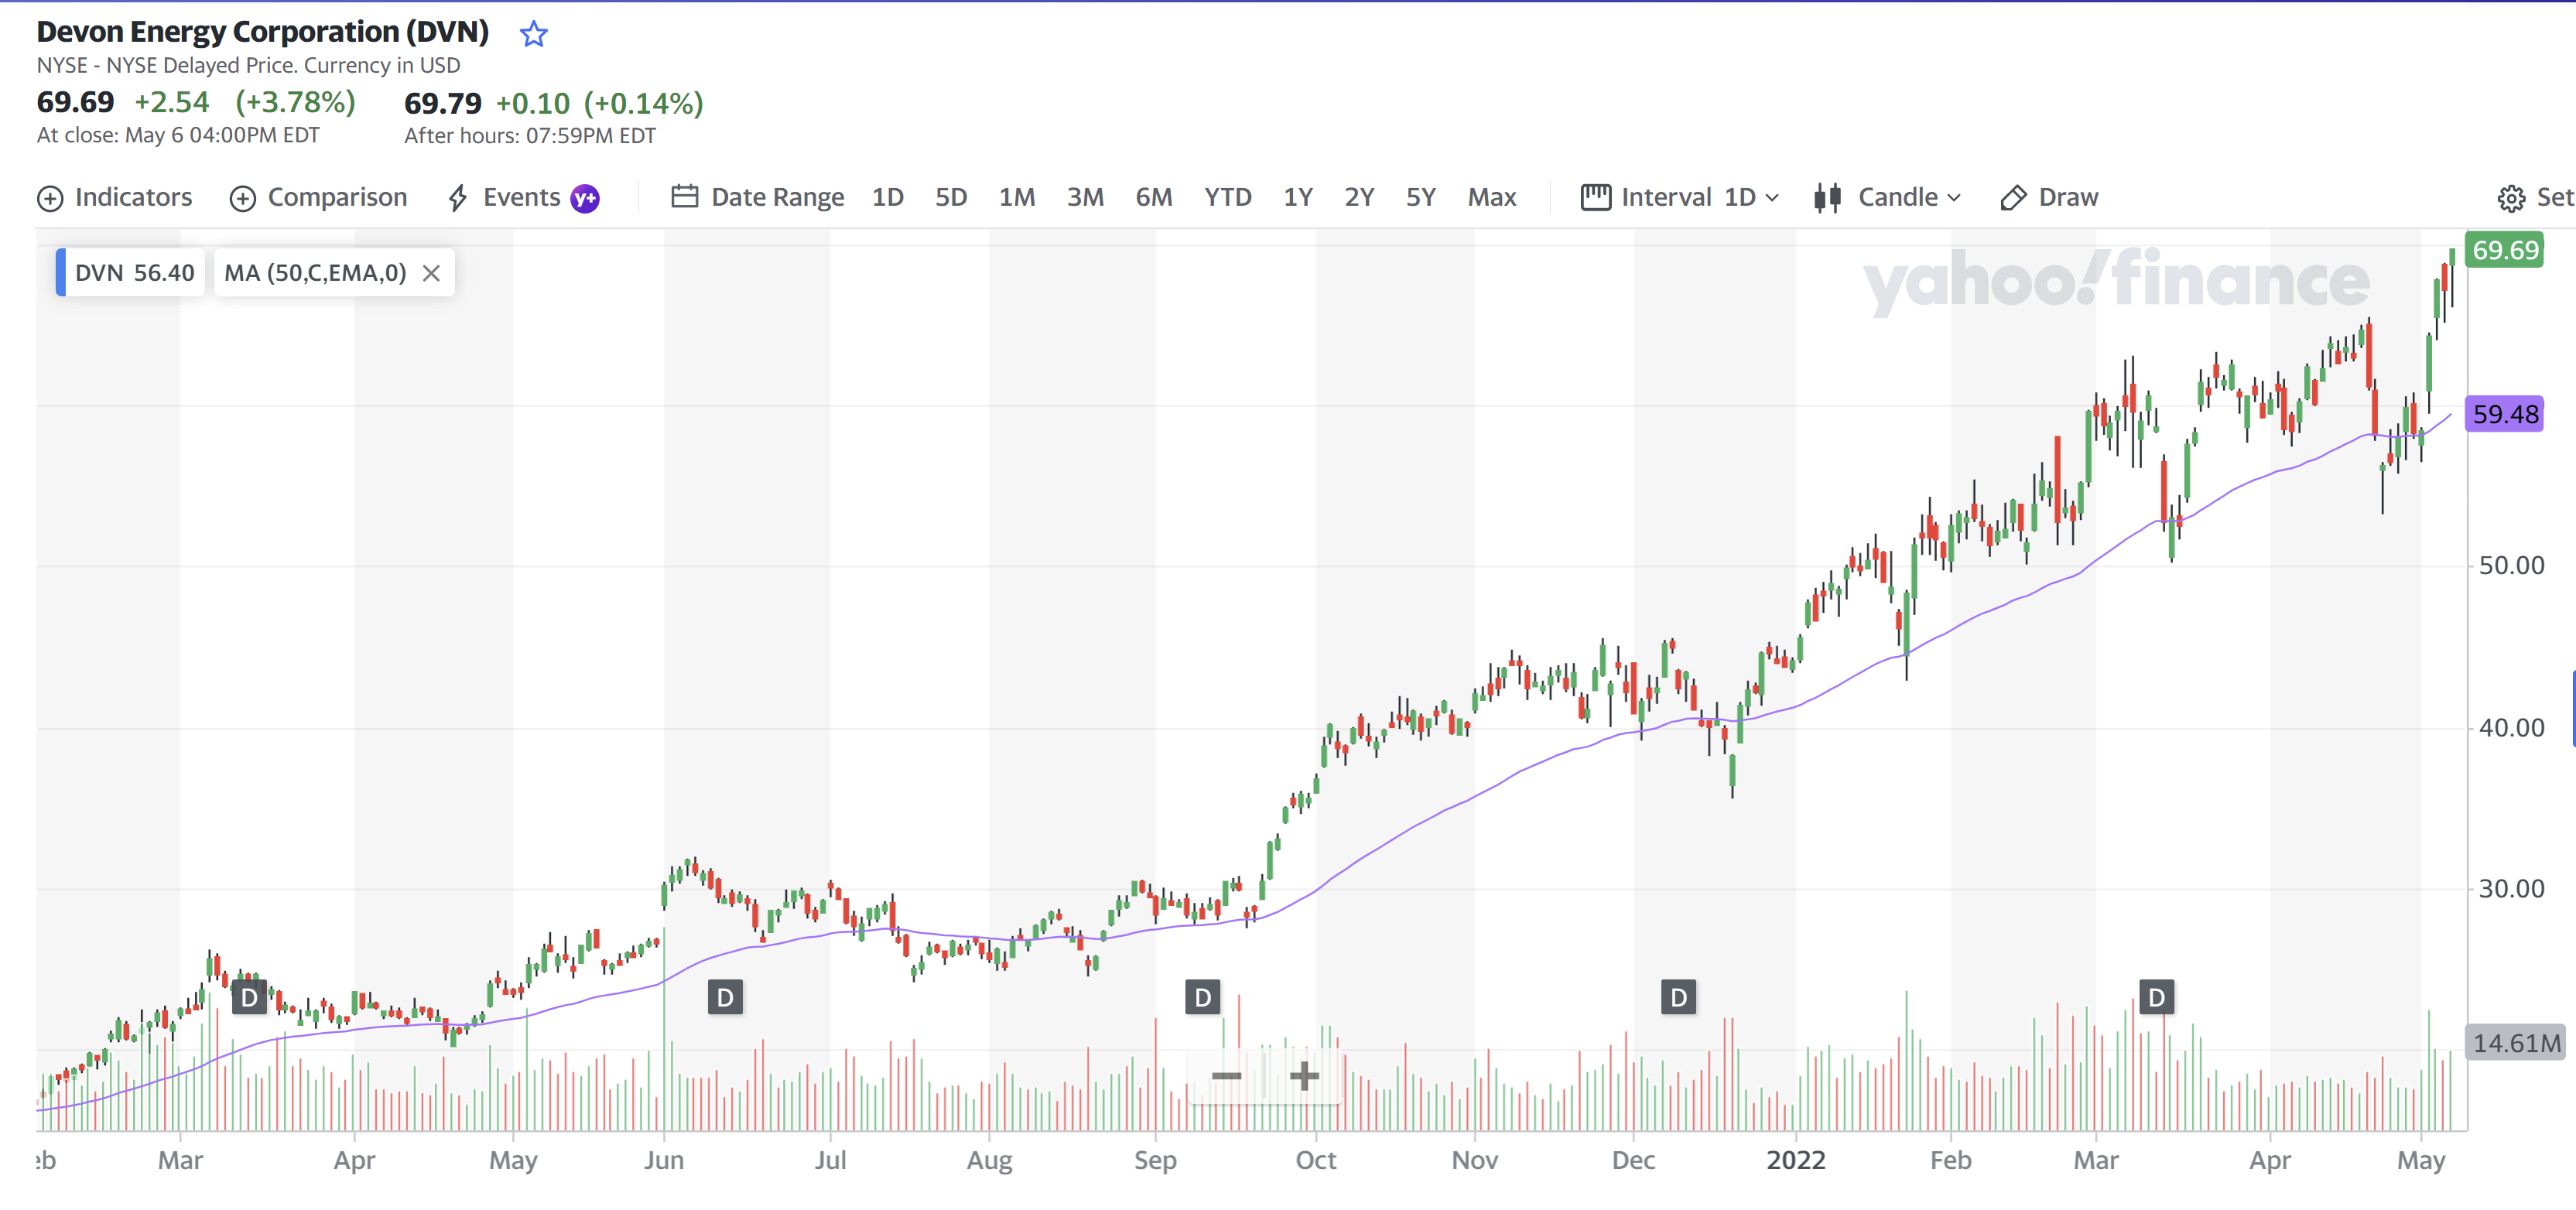This screenshot has height=1210, width=2576.
Task: Click the dividend D marker near March 2021
Action: click(x=249, y=997)
